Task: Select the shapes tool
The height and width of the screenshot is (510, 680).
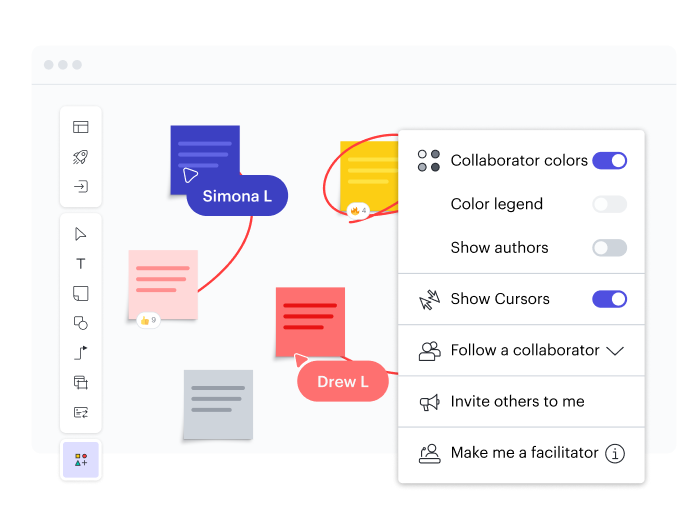Action: pos(81,323)
